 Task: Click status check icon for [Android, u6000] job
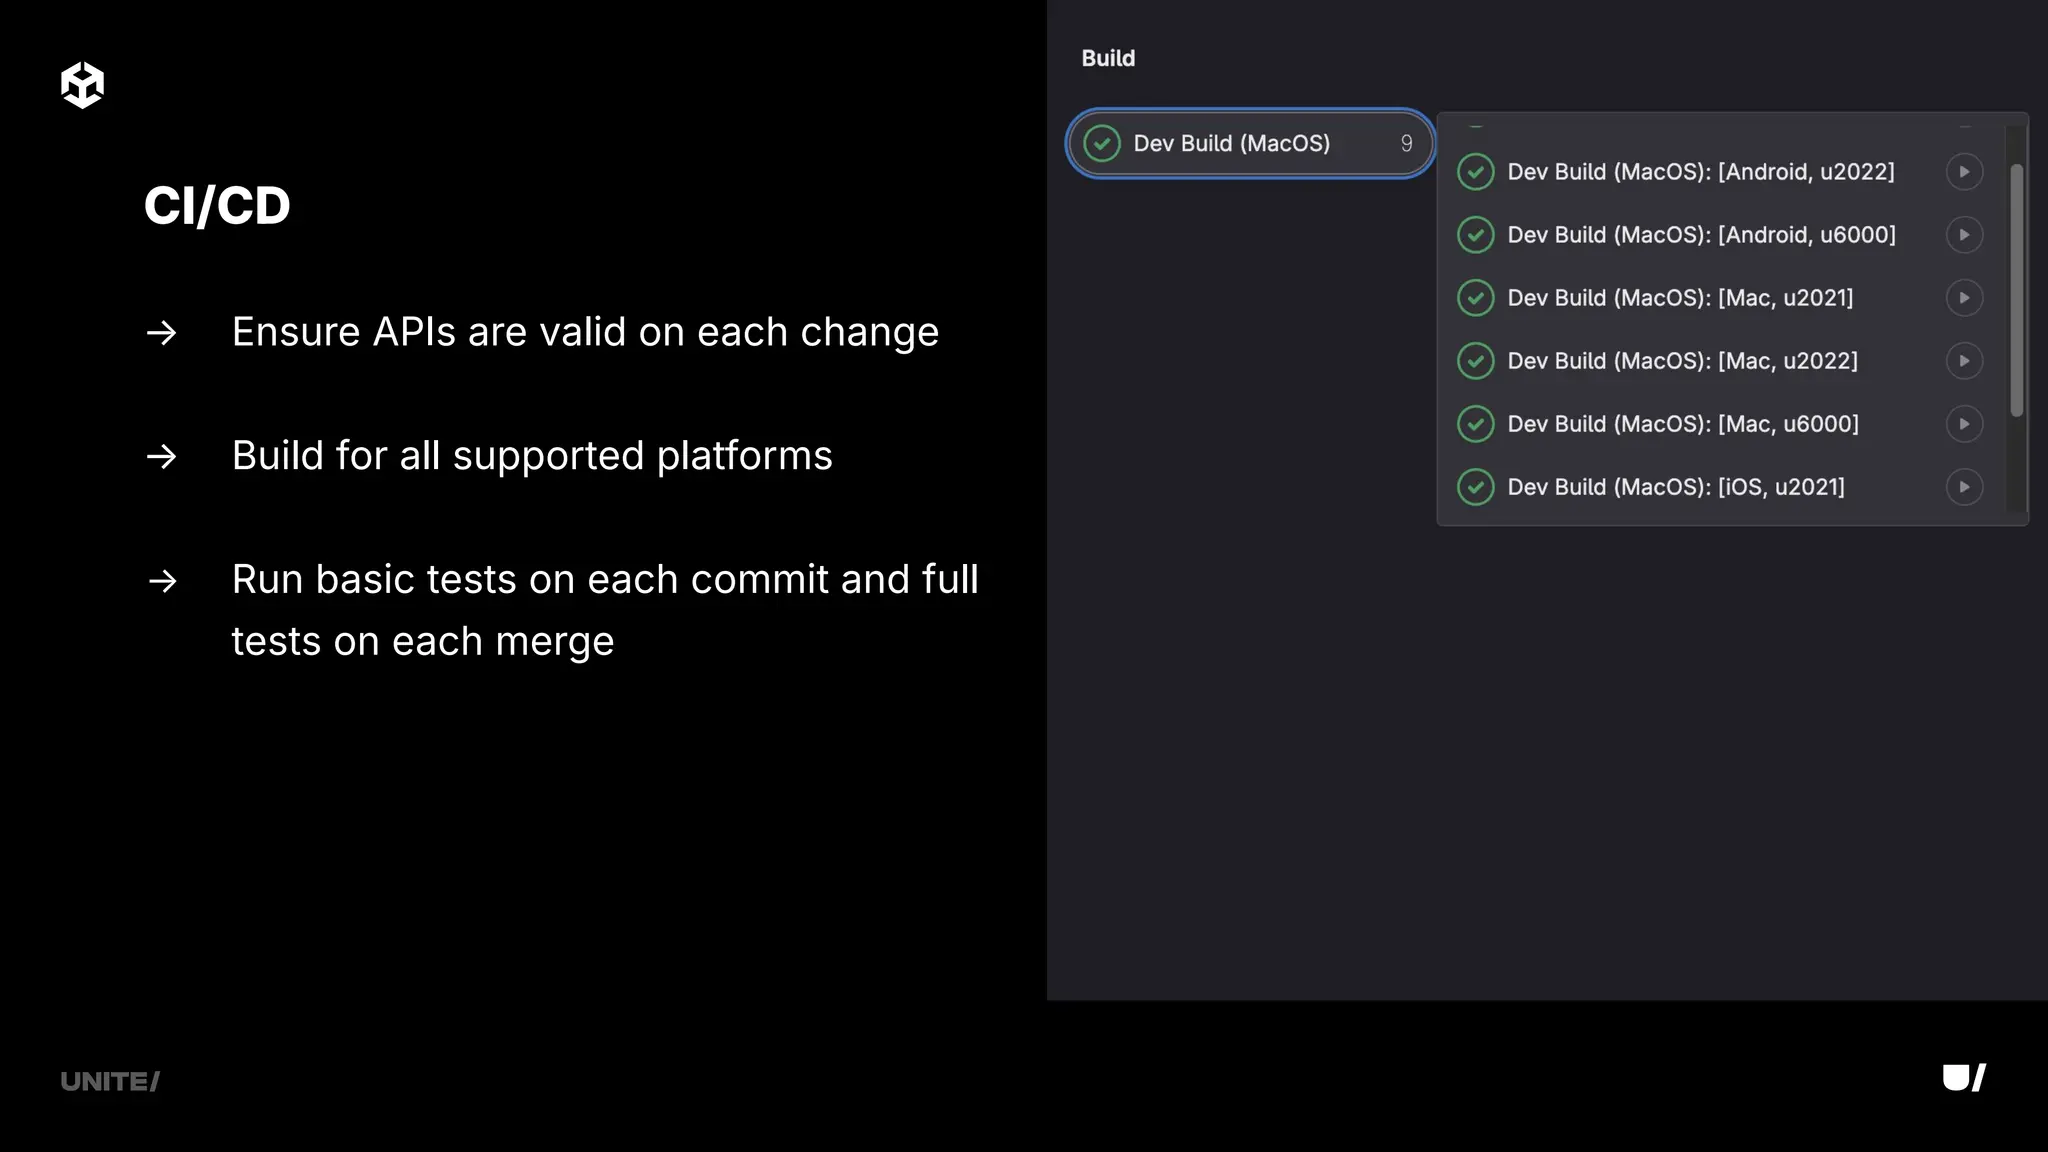point(1476,235)
